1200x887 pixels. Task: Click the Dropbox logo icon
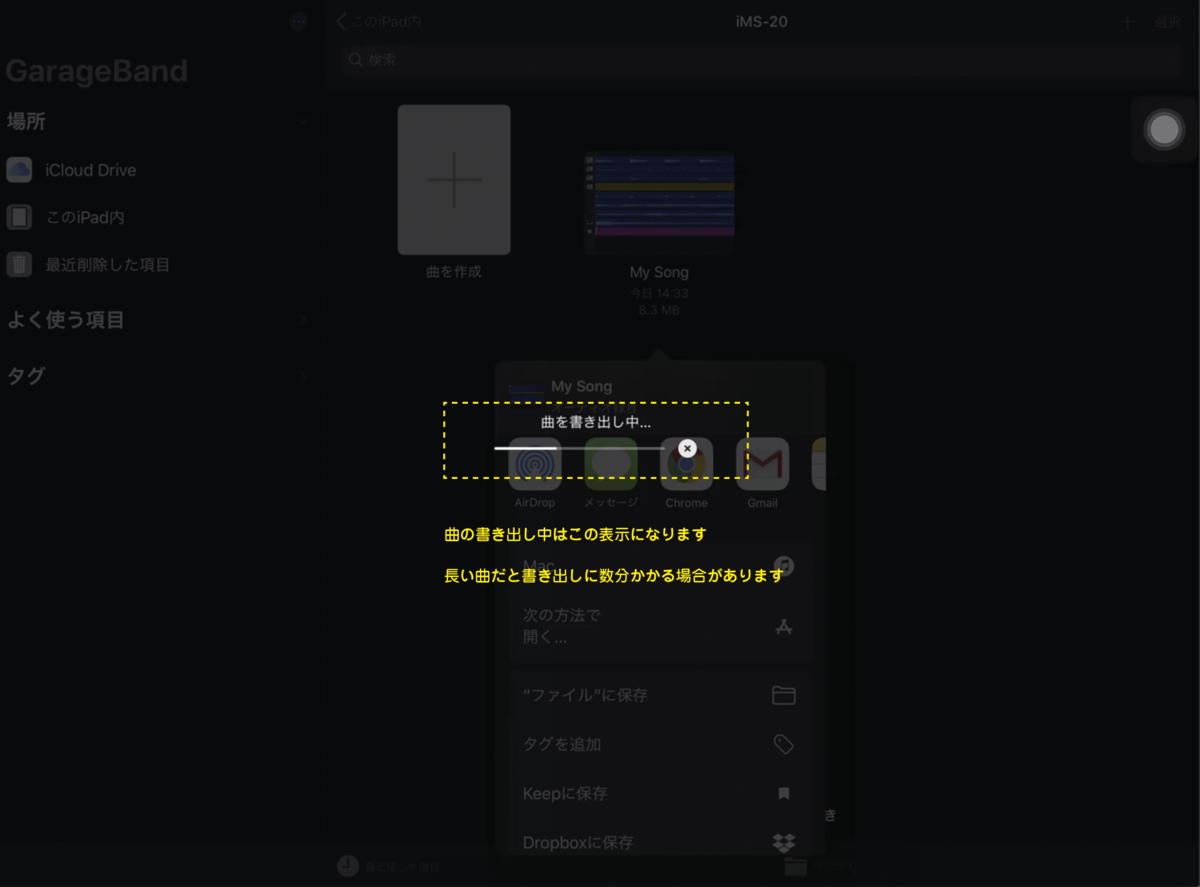click(784, 843)
